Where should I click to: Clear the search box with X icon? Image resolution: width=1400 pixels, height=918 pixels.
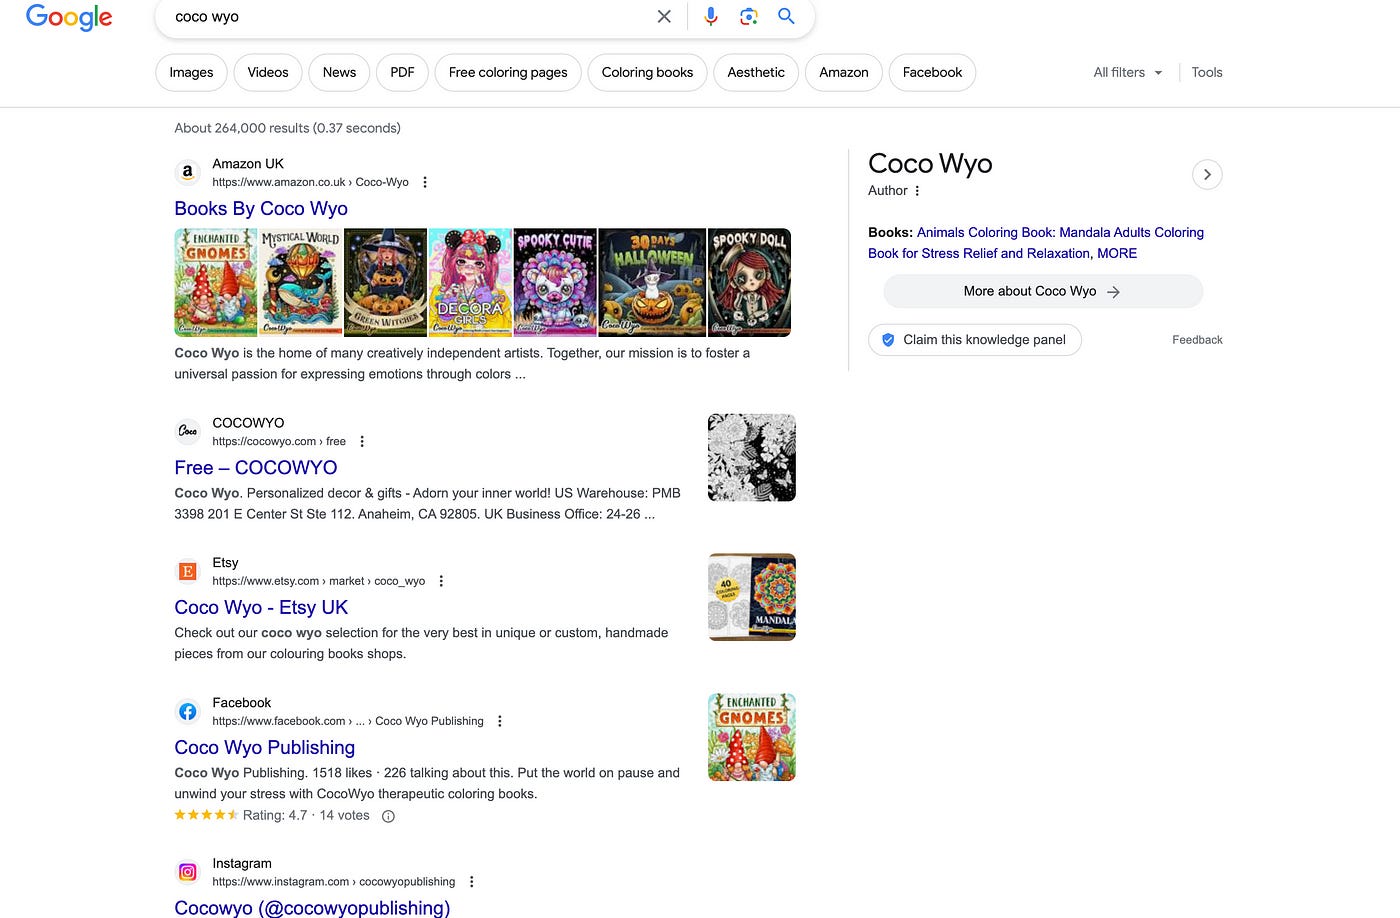[664, 16]
